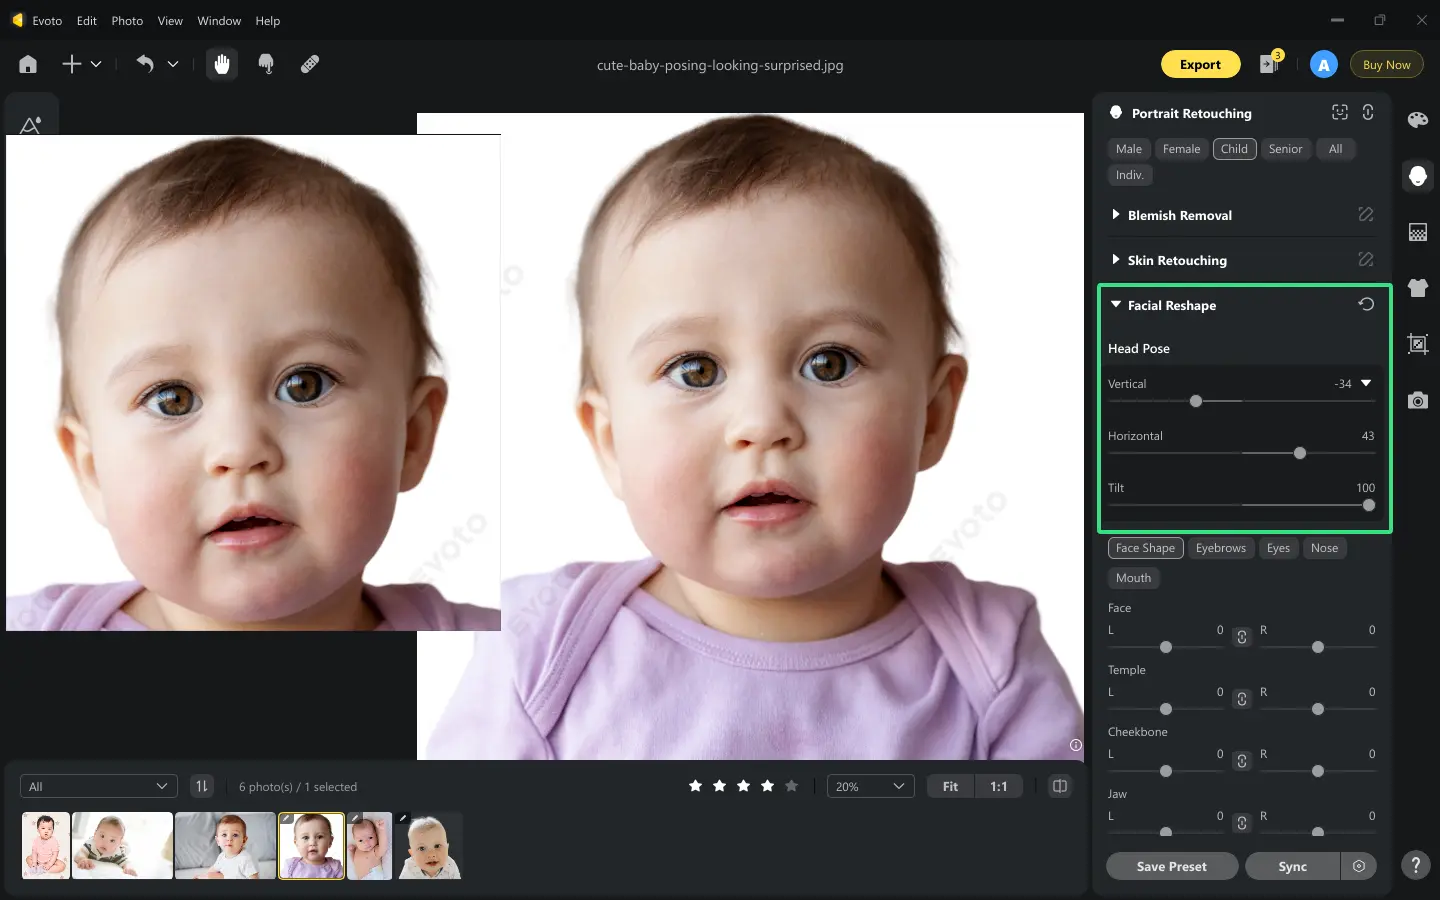Open the camera settings panel
The height and width of the screenshot is (900, 1440).
point(1417,400)
